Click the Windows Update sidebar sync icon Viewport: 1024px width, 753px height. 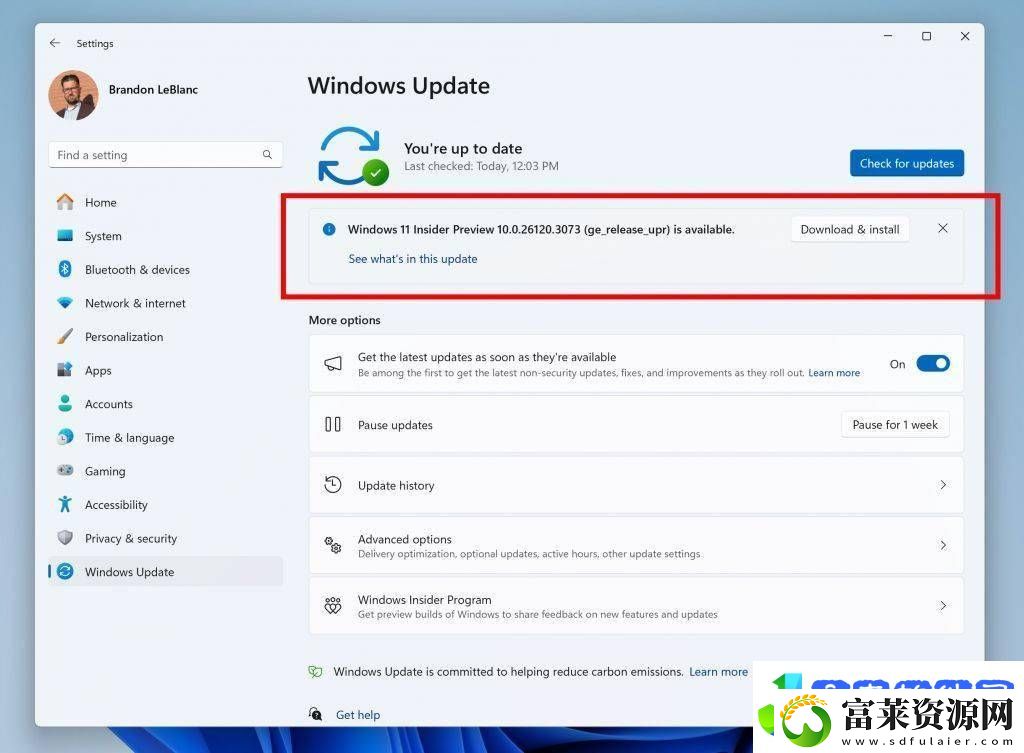click(x=65, y=571)
